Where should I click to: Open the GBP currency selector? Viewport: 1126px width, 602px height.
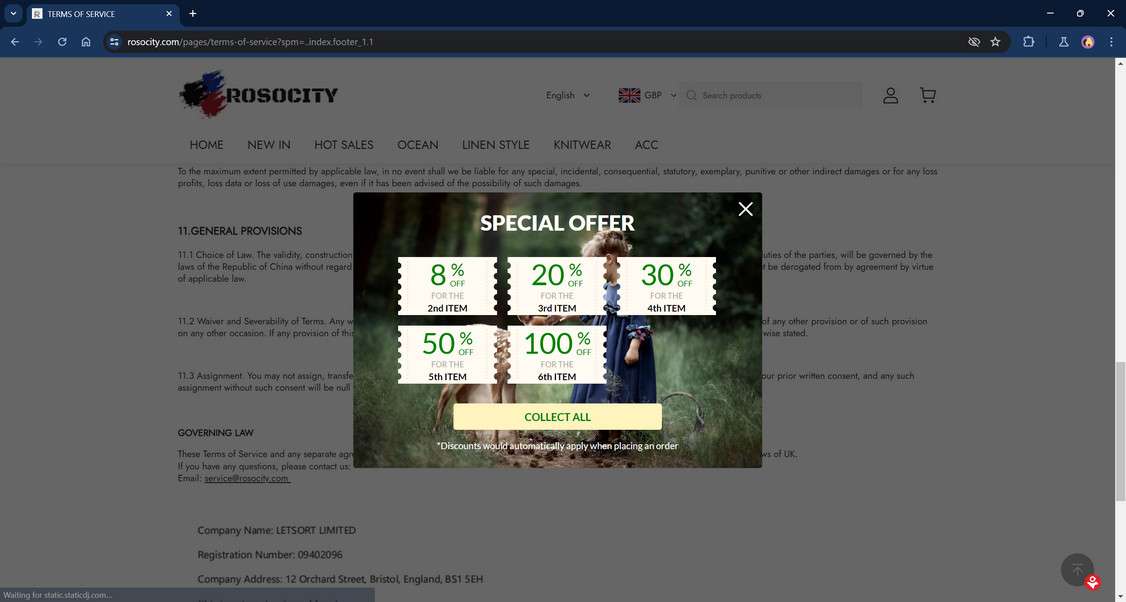tap(648, 95)
